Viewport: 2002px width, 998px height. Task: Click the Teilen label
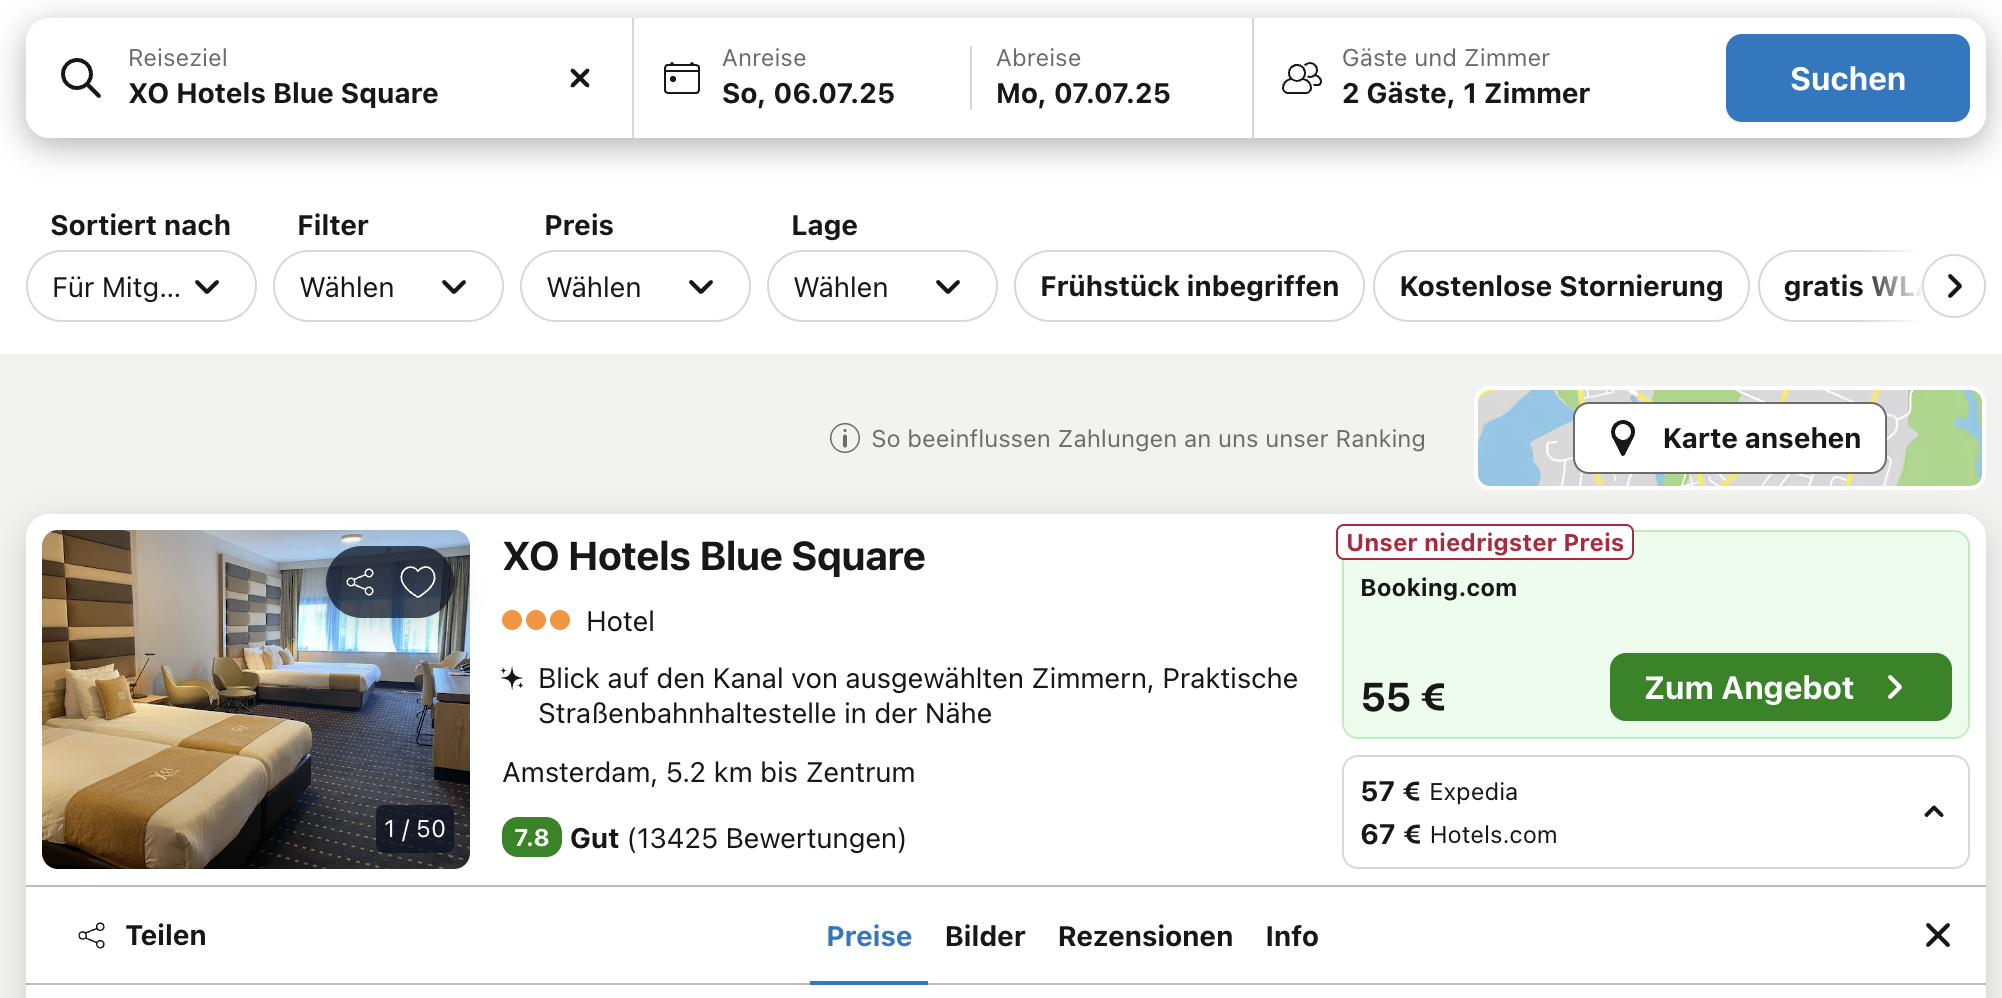point(166,936)
